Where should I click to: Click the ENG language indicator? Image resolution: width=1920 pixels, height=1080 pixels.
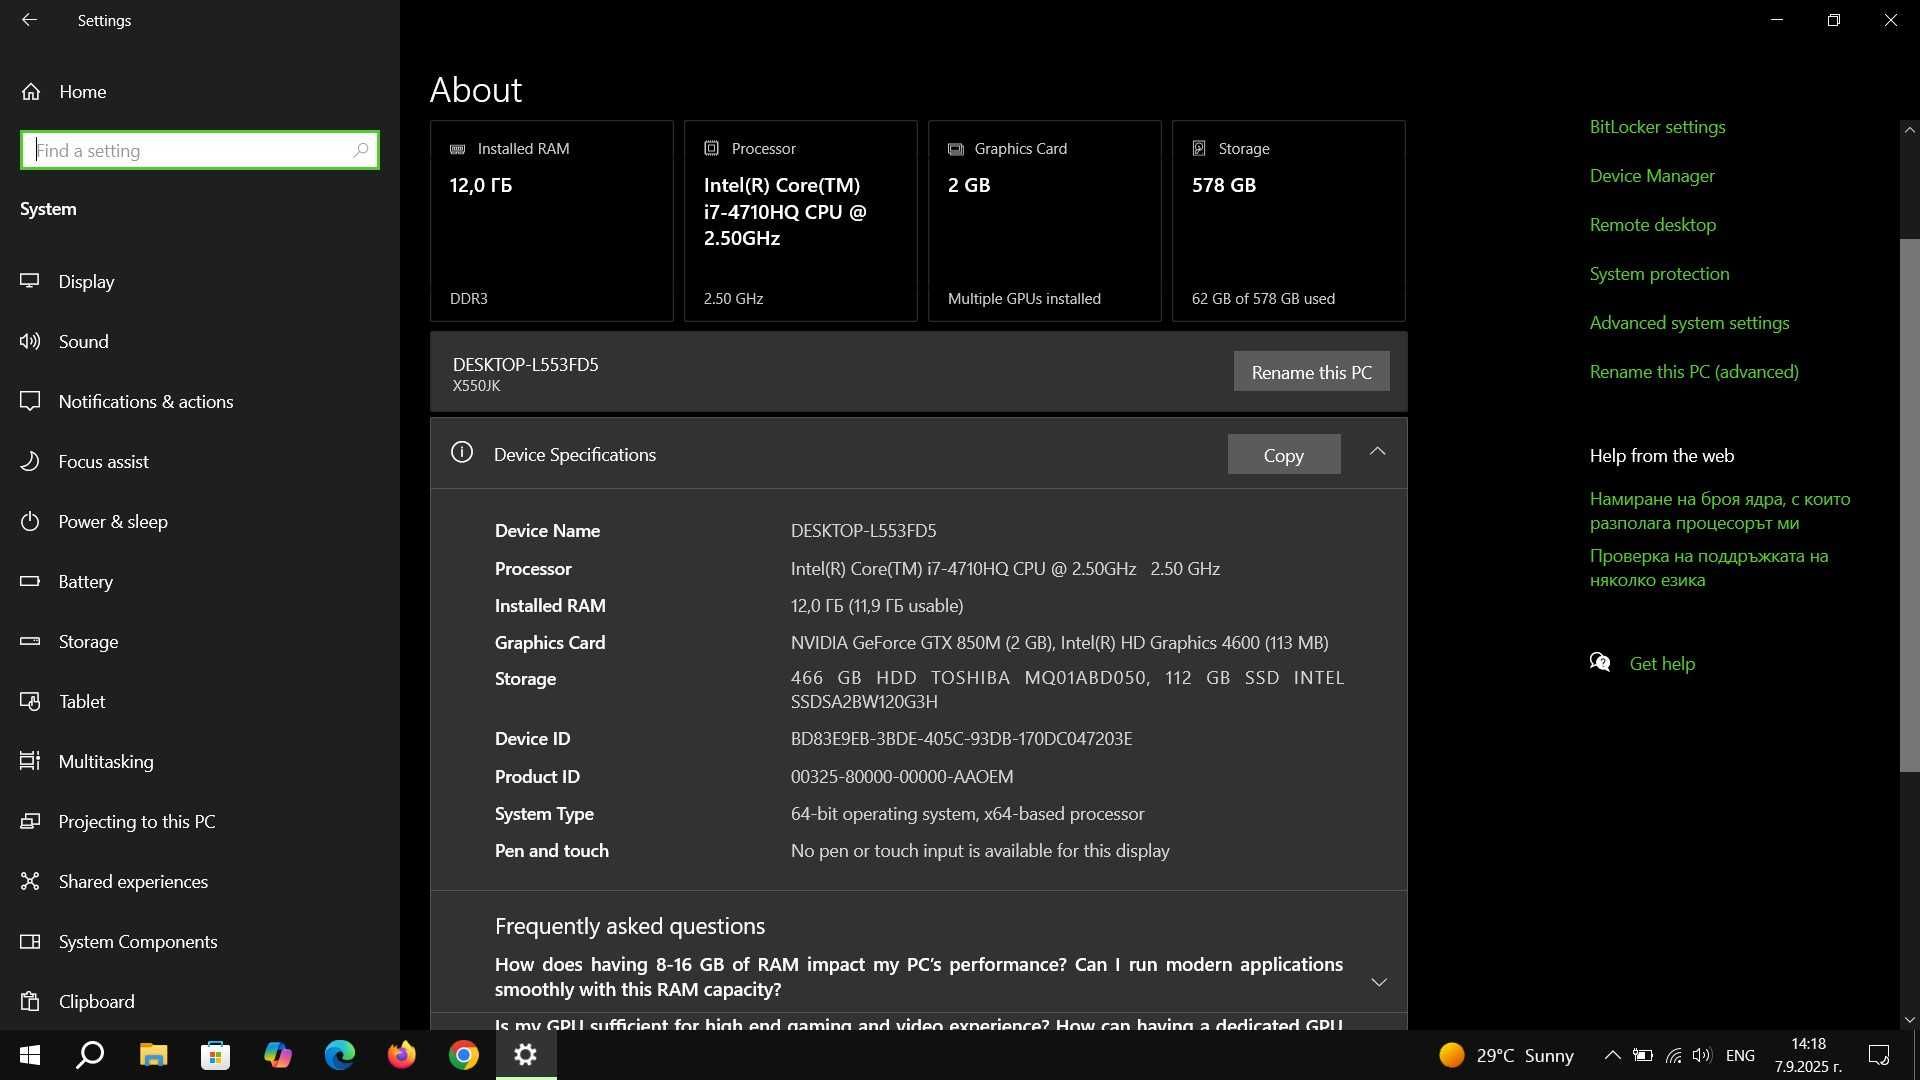tap(1740, 1055)
